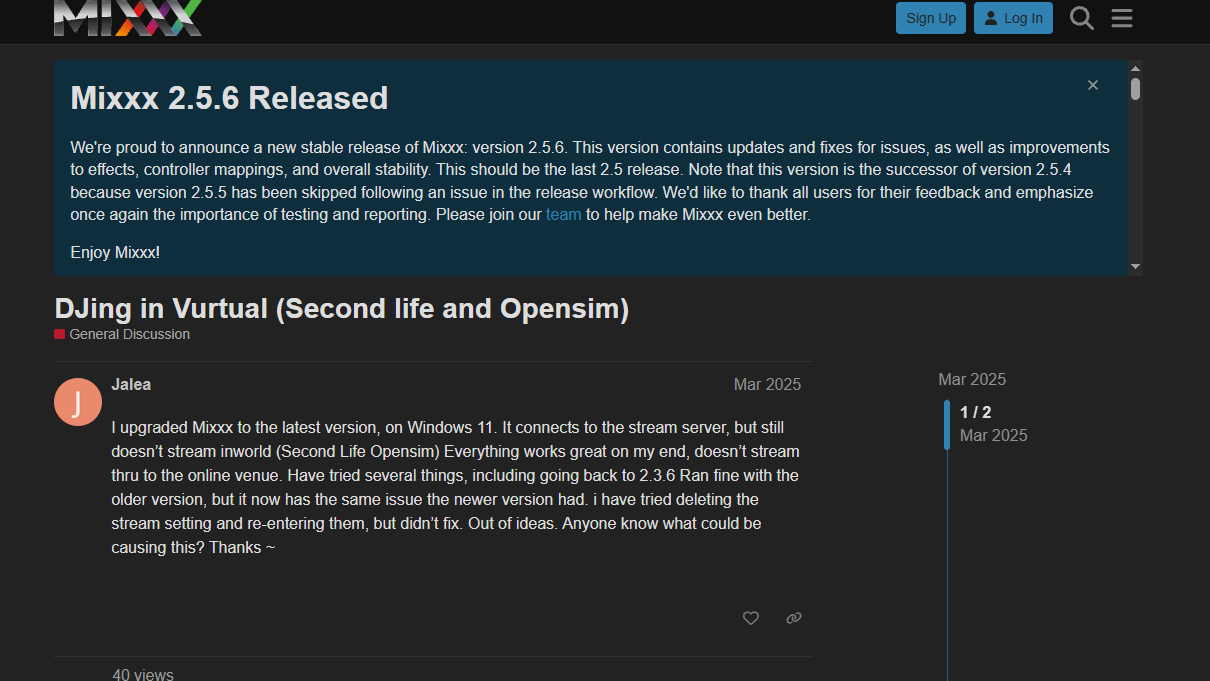Click the Log In button
This screenshot has width=1210, height=681.
(x=1013, y=18)
